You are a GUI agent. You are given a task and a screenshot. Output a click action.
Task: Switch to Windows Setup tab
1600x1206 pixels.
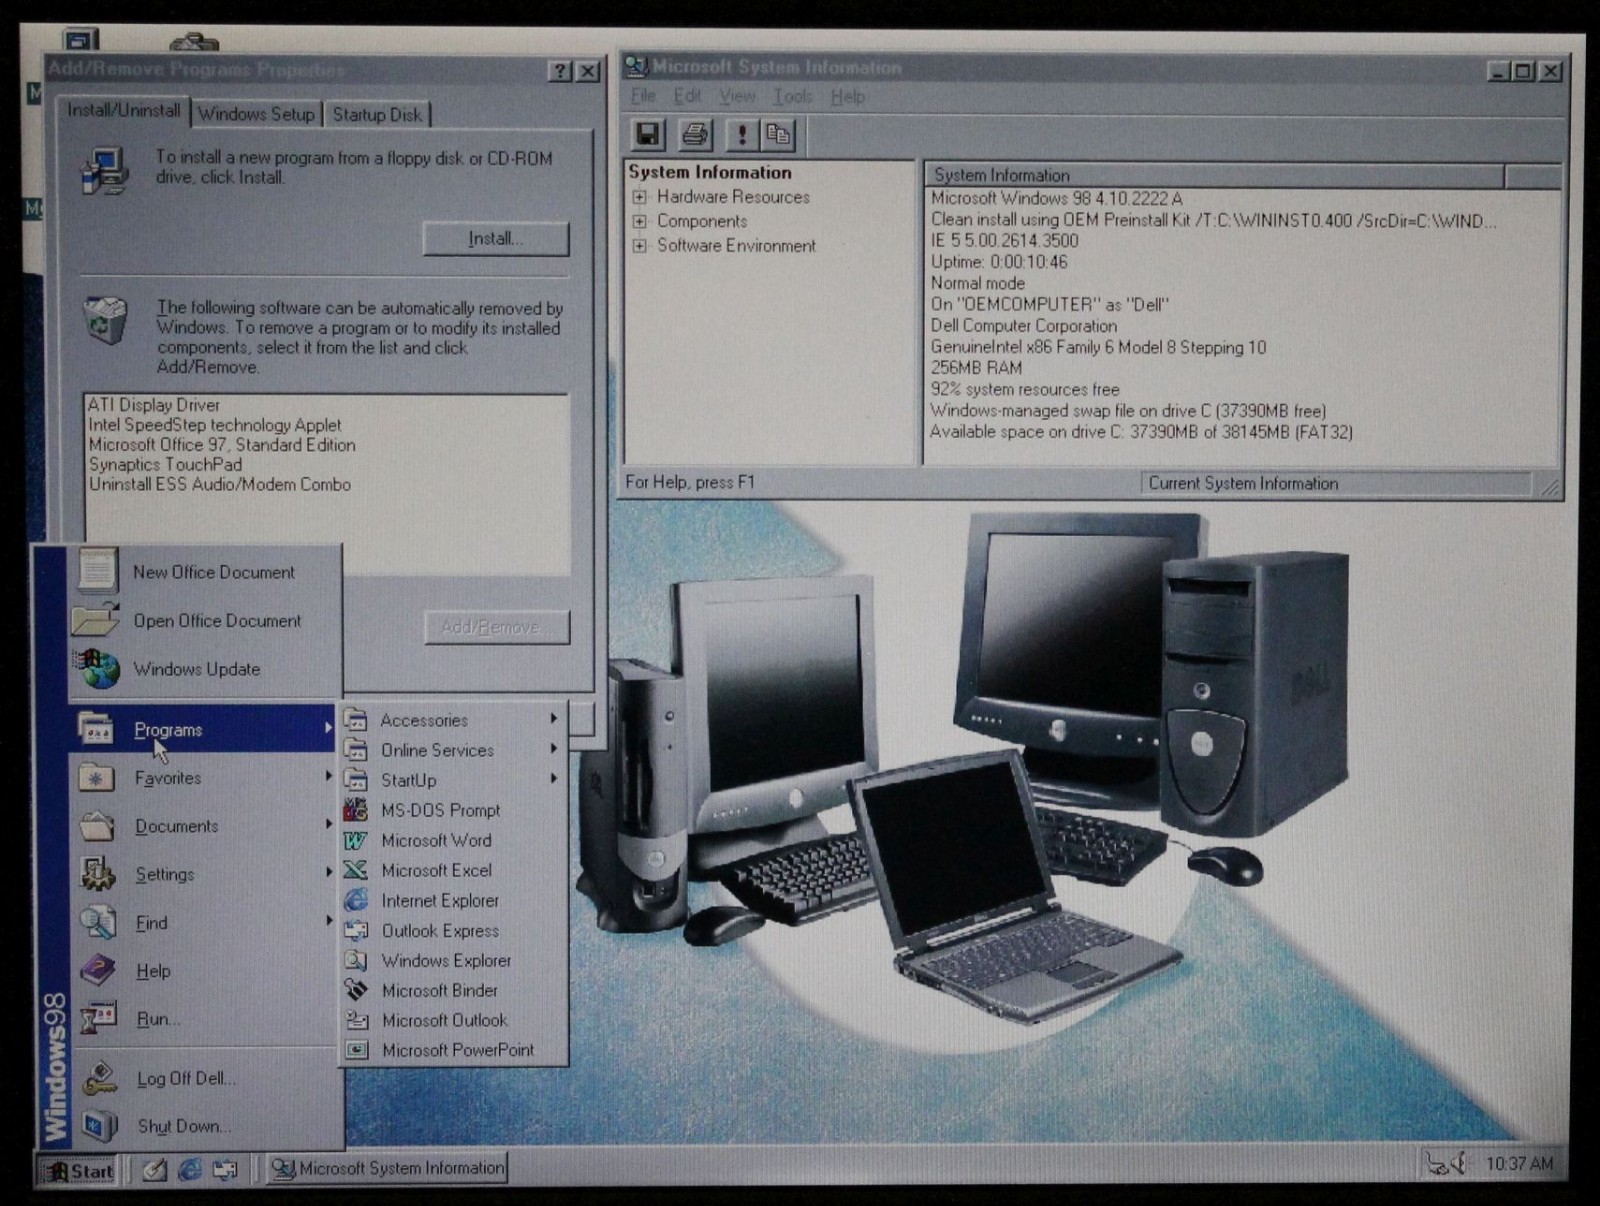pos(256,114)
